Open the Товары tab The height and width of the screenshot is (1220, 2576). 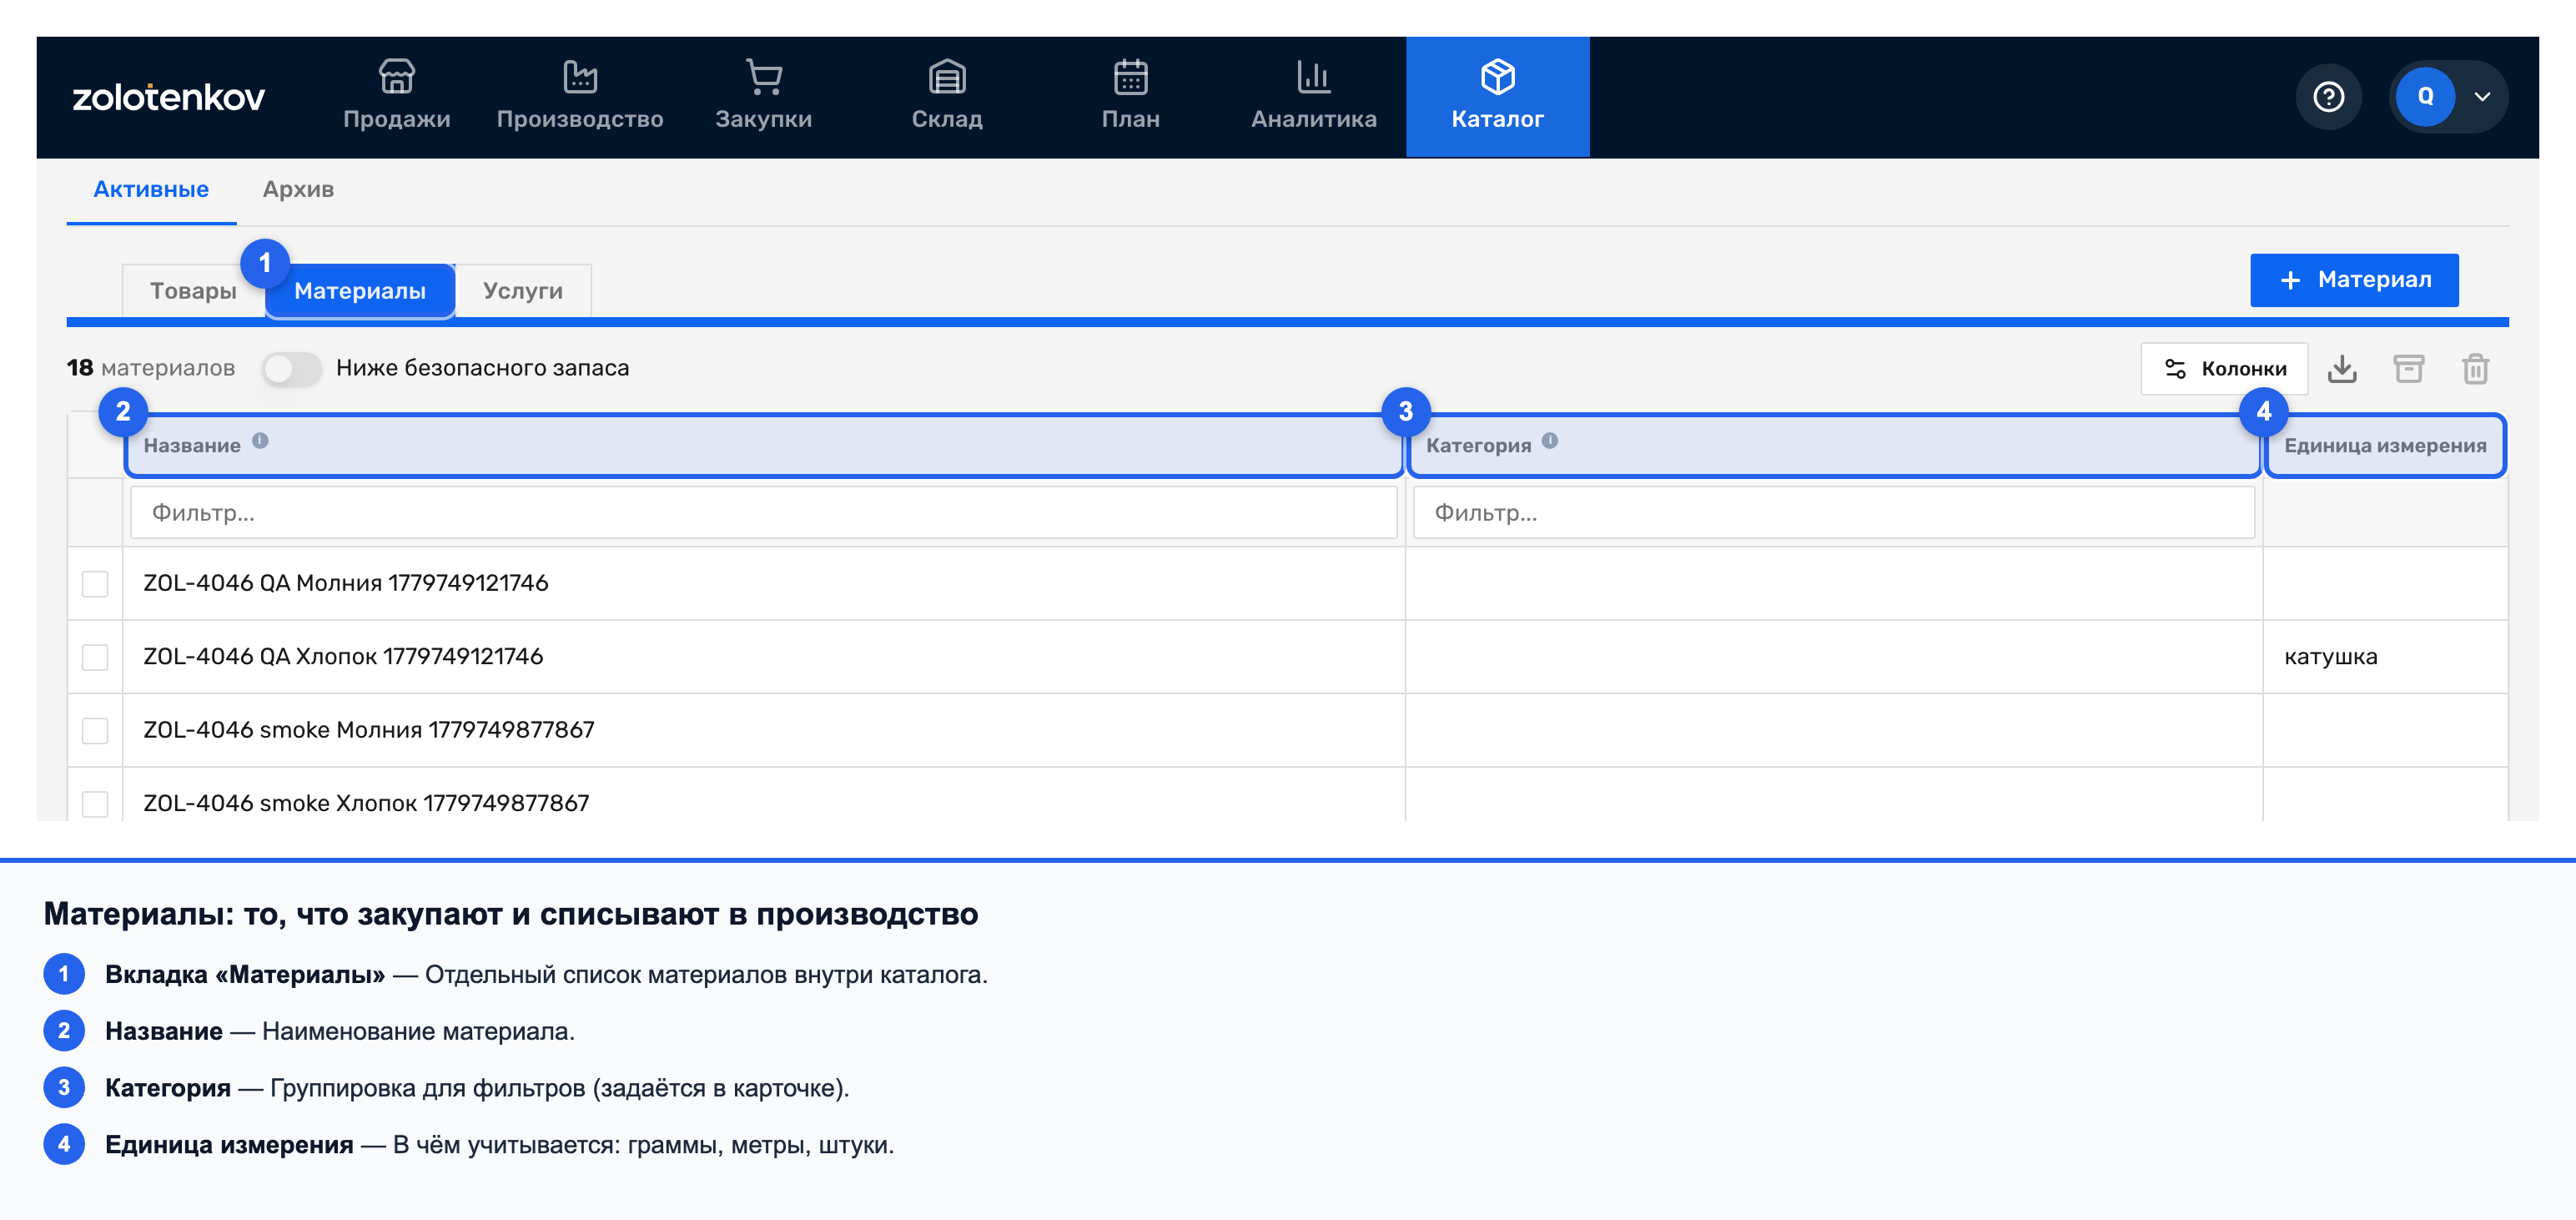click(x=193, y=291)
